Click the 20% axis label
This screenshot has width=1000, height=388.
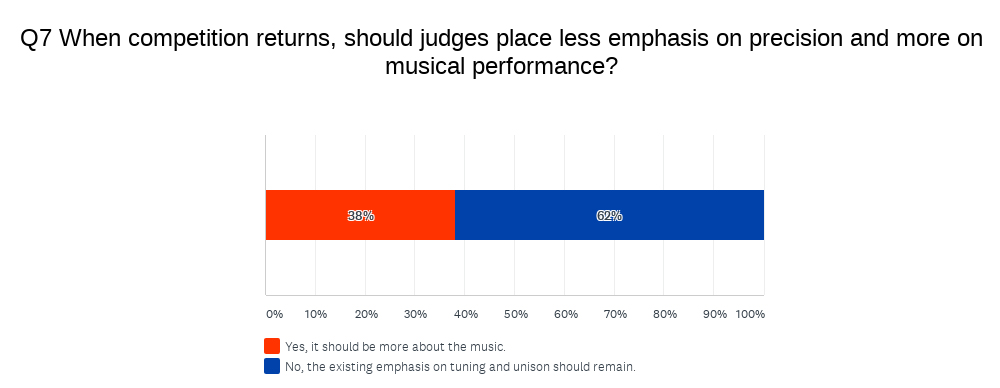(366, 314)
